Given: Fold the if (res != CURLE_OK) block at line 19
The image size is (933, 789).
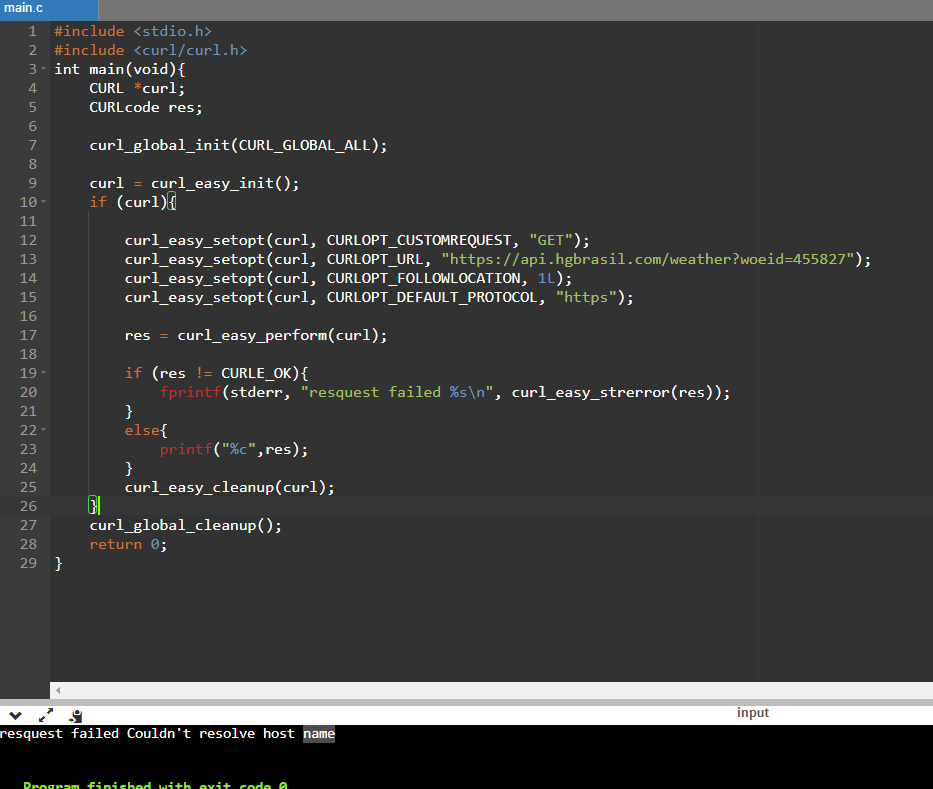Looking at the screenshot, I should click(x=43, y=373).
